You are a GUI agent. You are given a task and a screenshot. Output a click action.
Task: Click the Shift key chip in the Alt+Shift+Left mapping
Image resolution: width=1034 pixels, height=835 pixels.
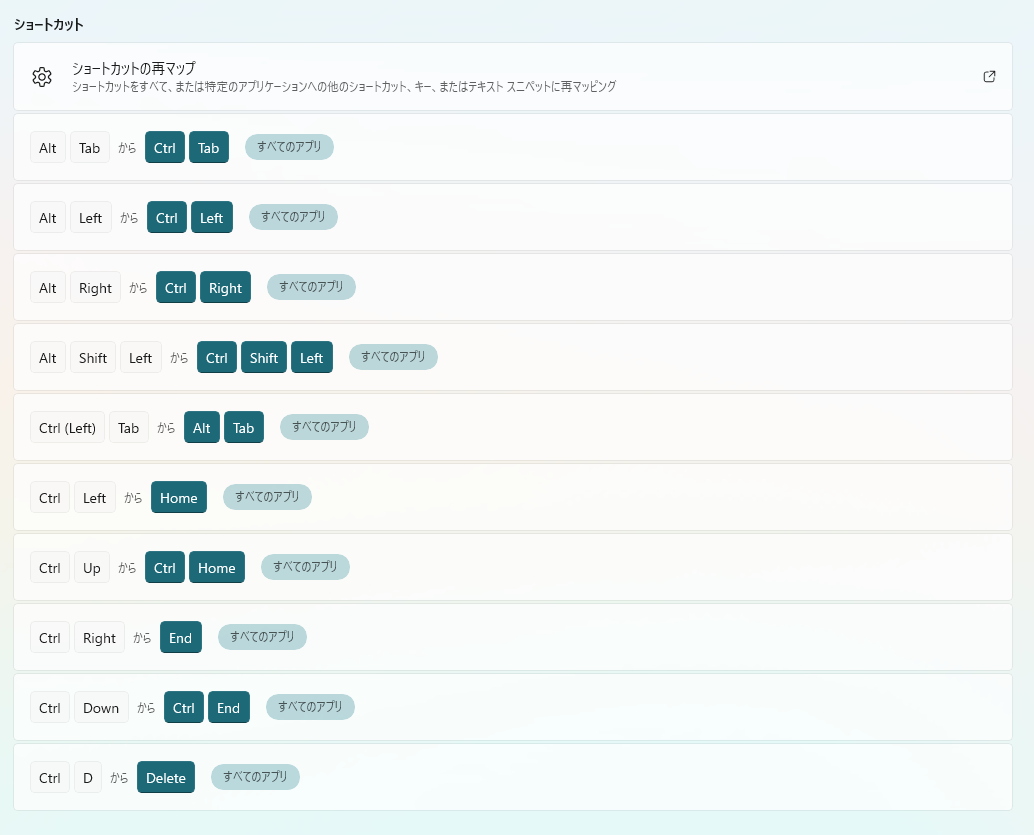(263, 357)
